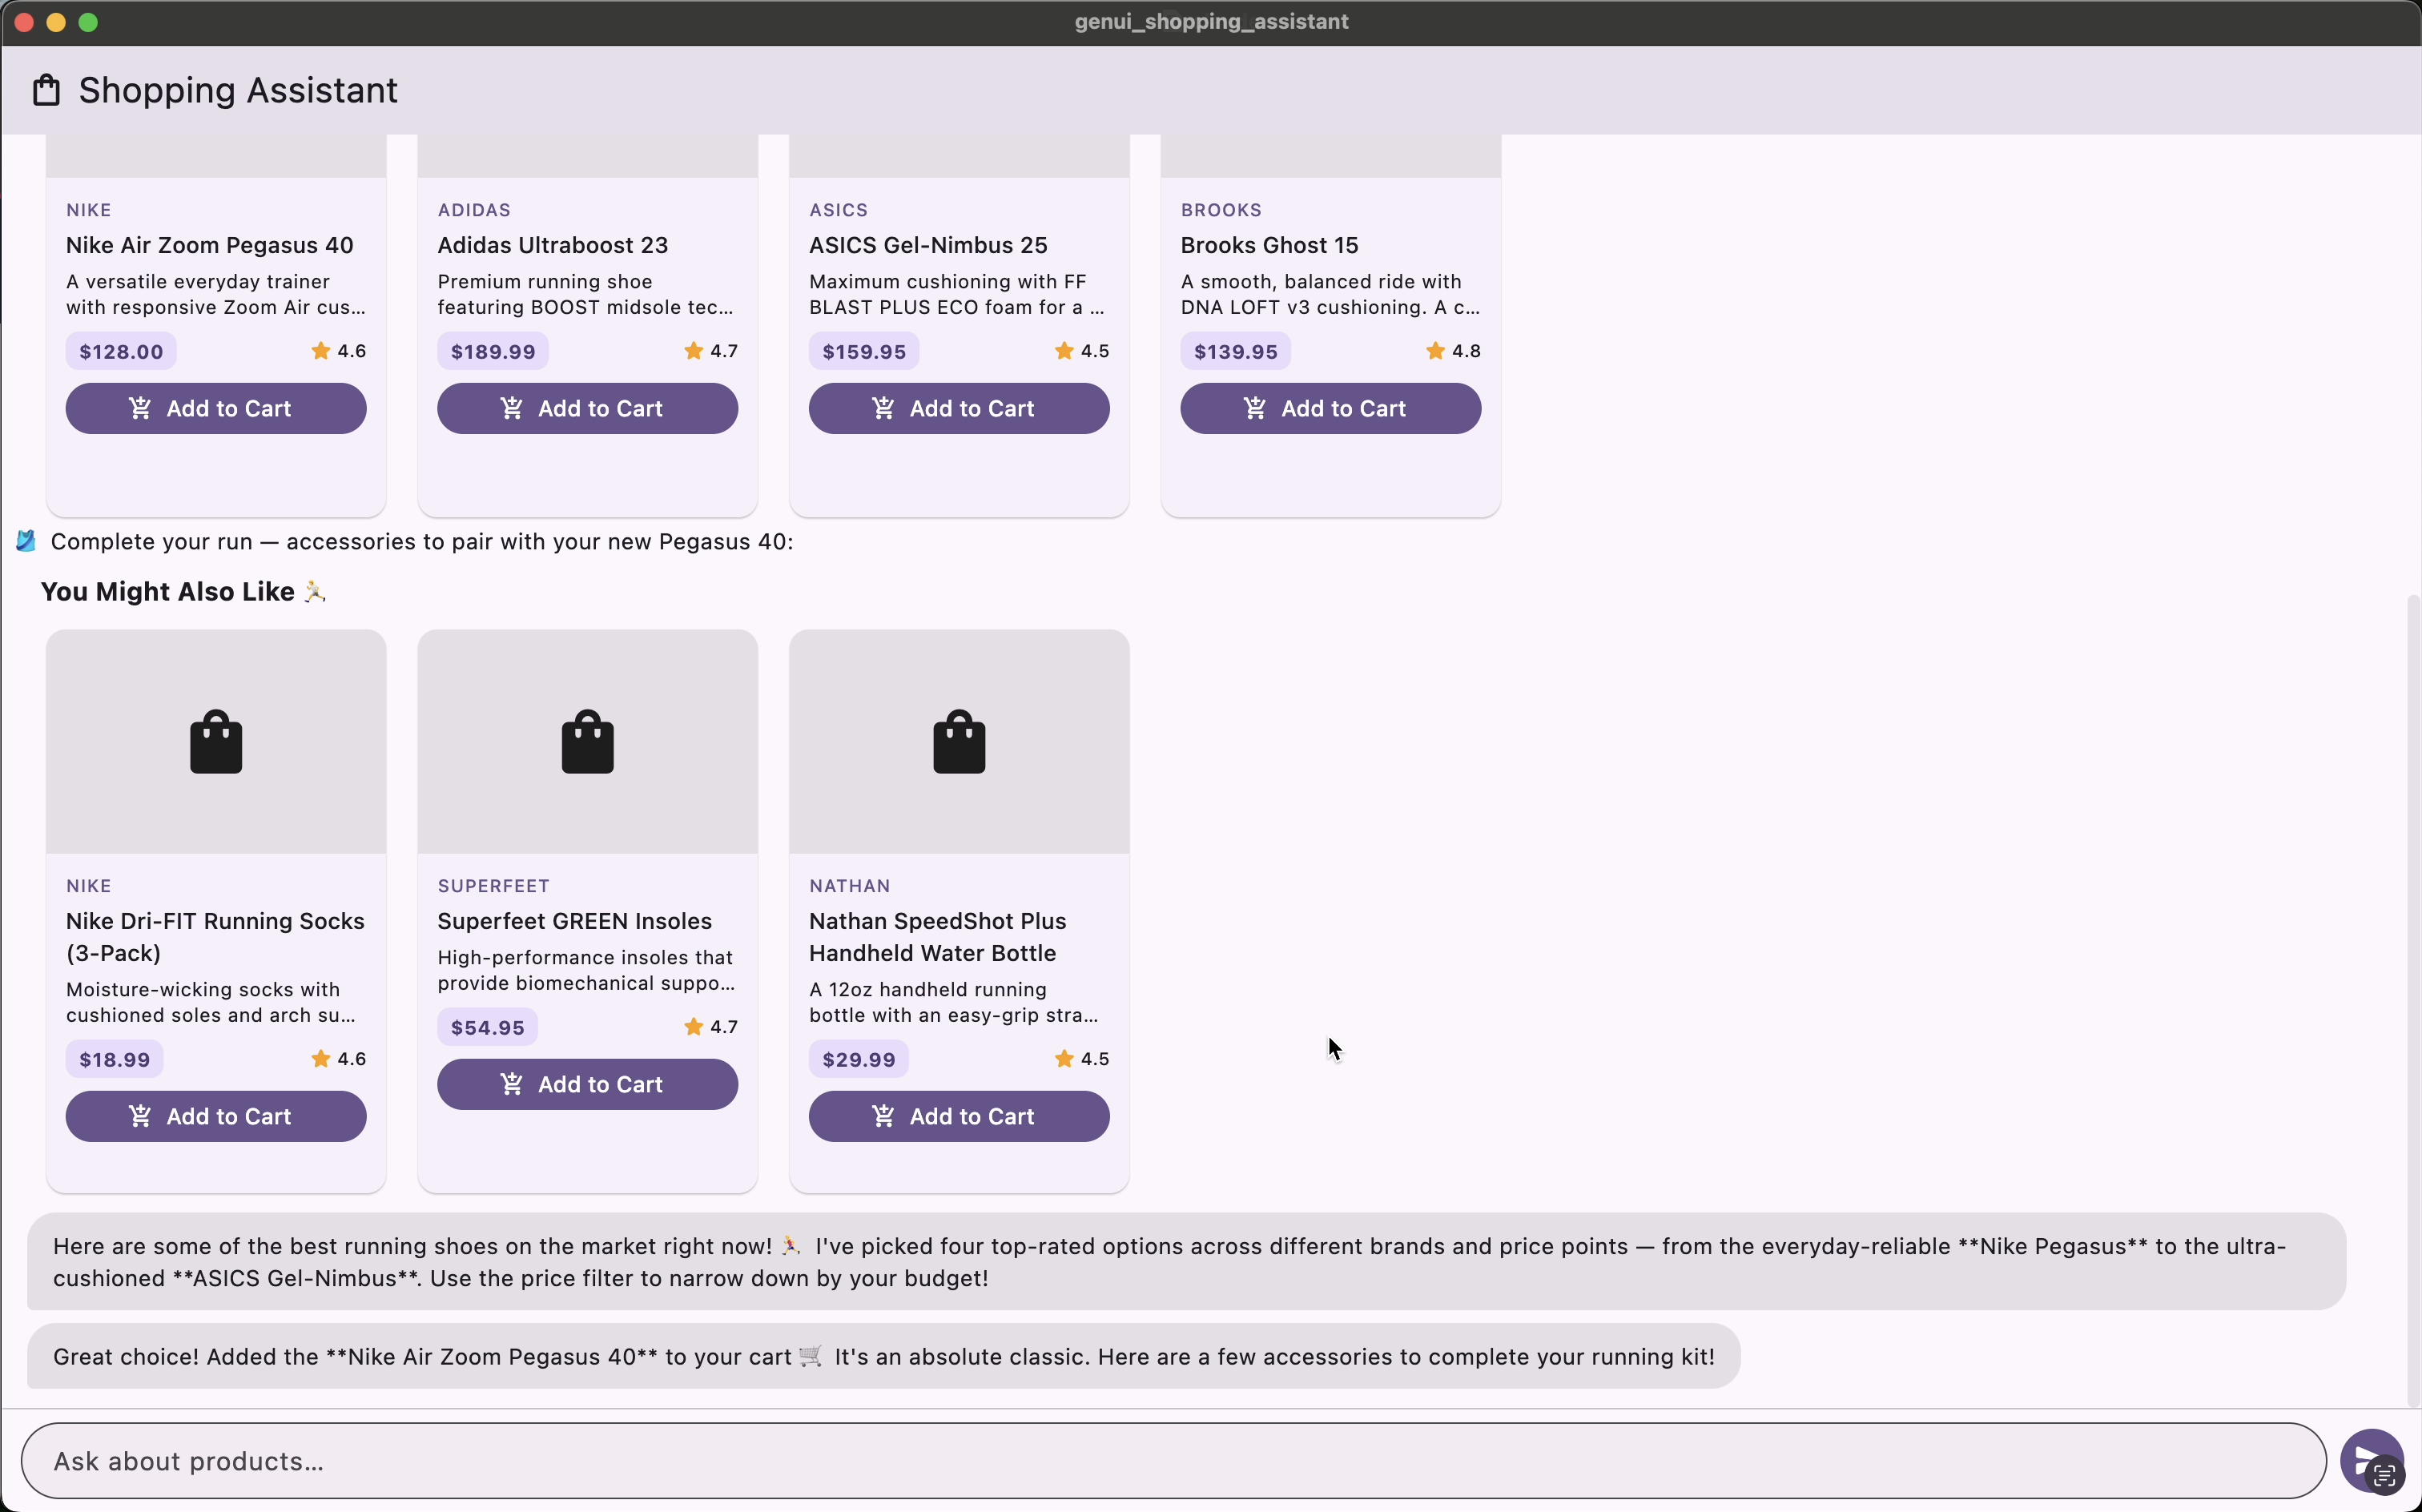Click the 'Maximum cushioning with FF BLAST' description

coord(957,295)
